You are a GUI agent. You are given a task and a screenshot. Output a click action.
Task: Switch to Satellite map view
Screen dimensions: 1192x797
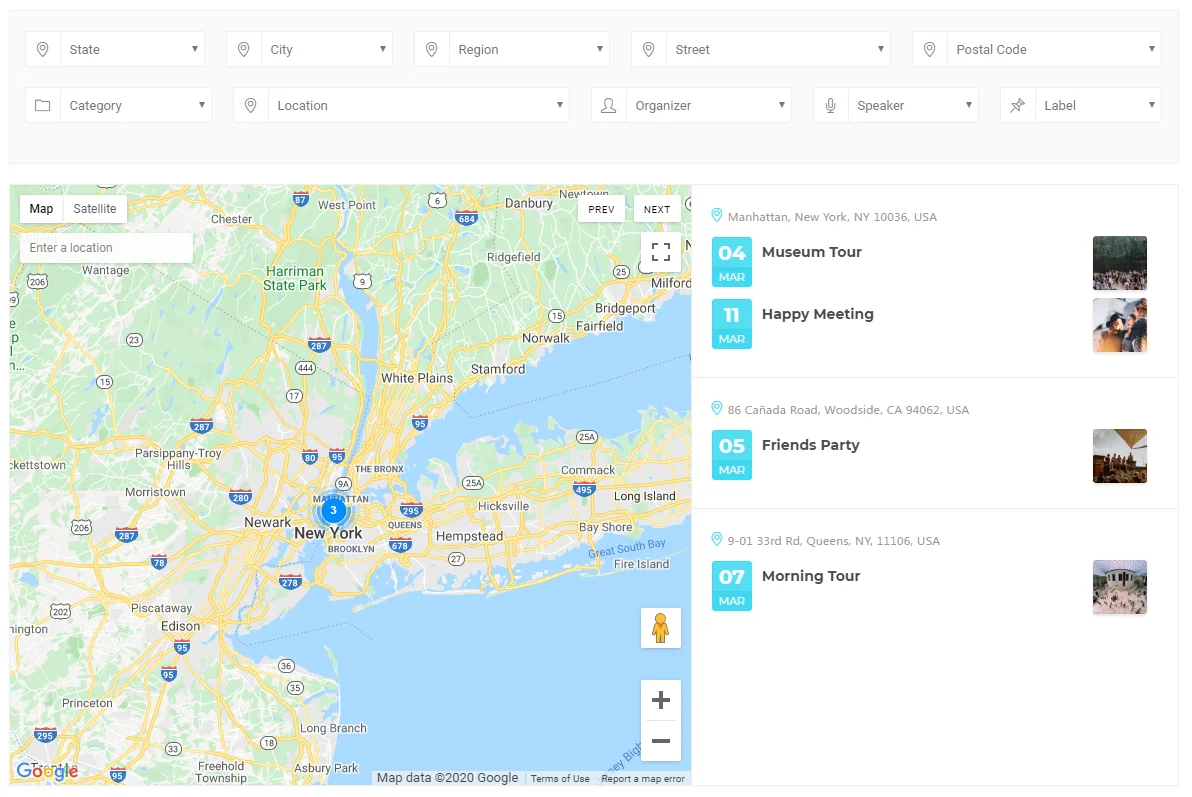click(95, 209)
